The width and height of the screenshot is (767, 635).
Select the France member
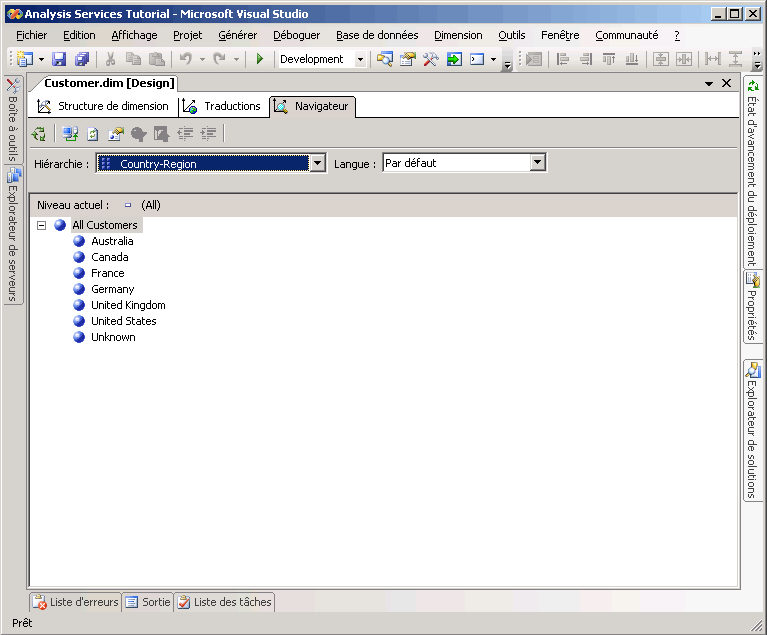pyautogui.click(x=108, y=273)
